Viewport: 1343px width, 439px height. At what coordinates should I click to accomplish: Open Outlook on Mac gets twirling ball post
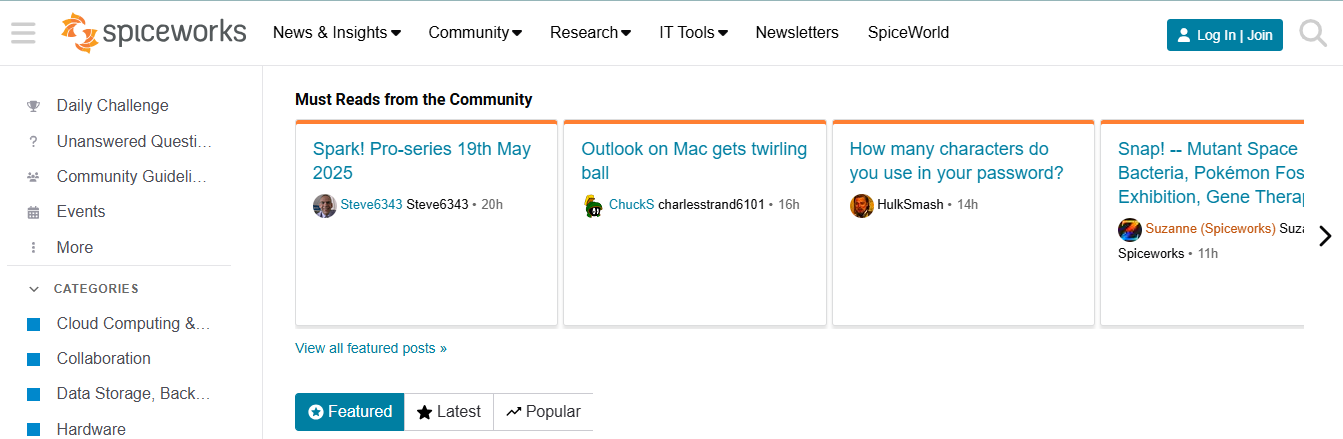coord(694,161)
